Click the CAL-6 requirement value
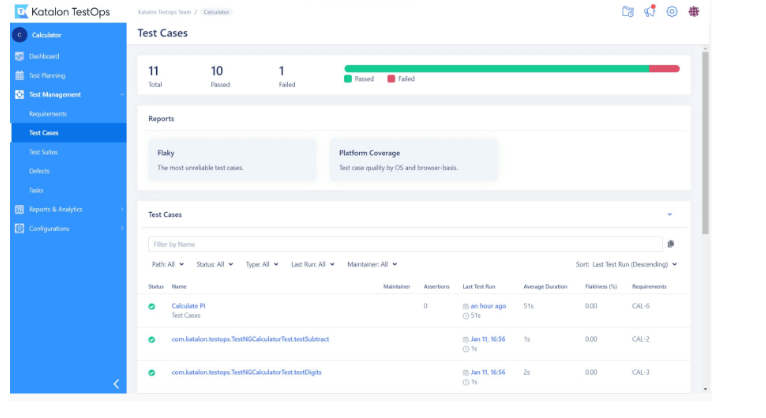 [x=640, y=306]
